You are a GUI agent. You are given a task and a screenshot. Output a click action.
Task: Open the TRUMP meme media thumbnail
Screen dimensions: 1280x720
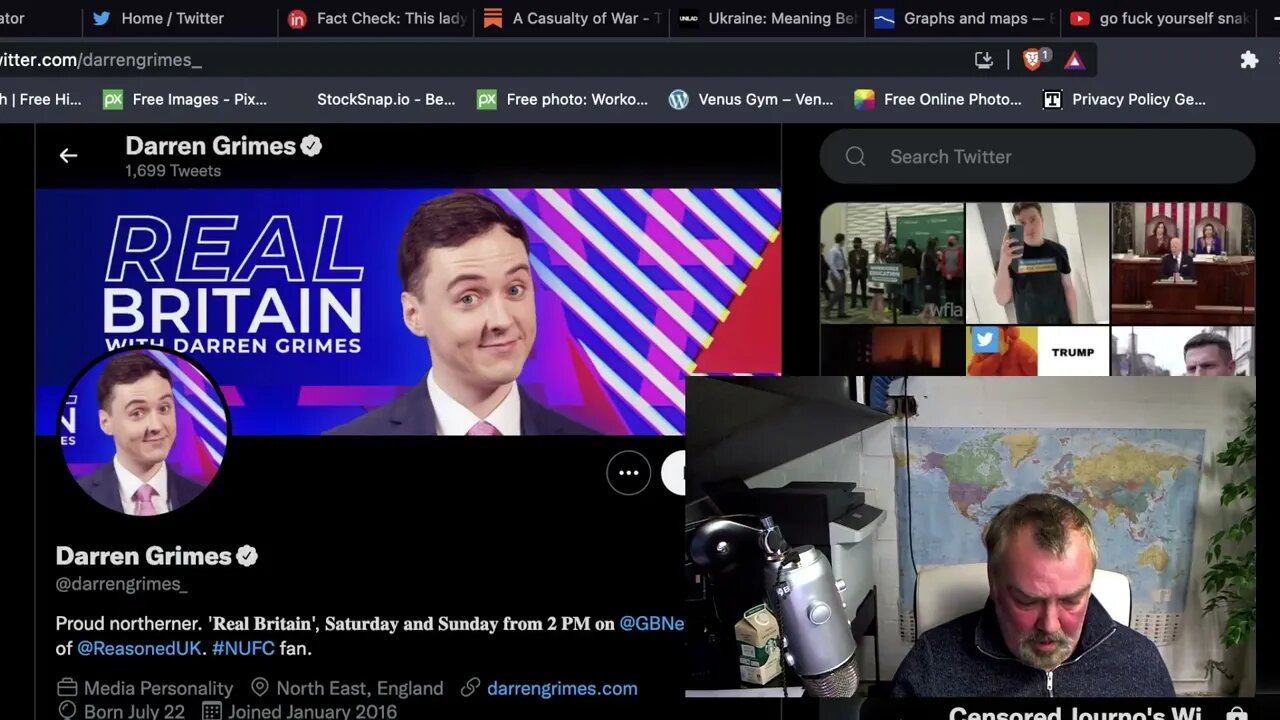[1037, 351]
